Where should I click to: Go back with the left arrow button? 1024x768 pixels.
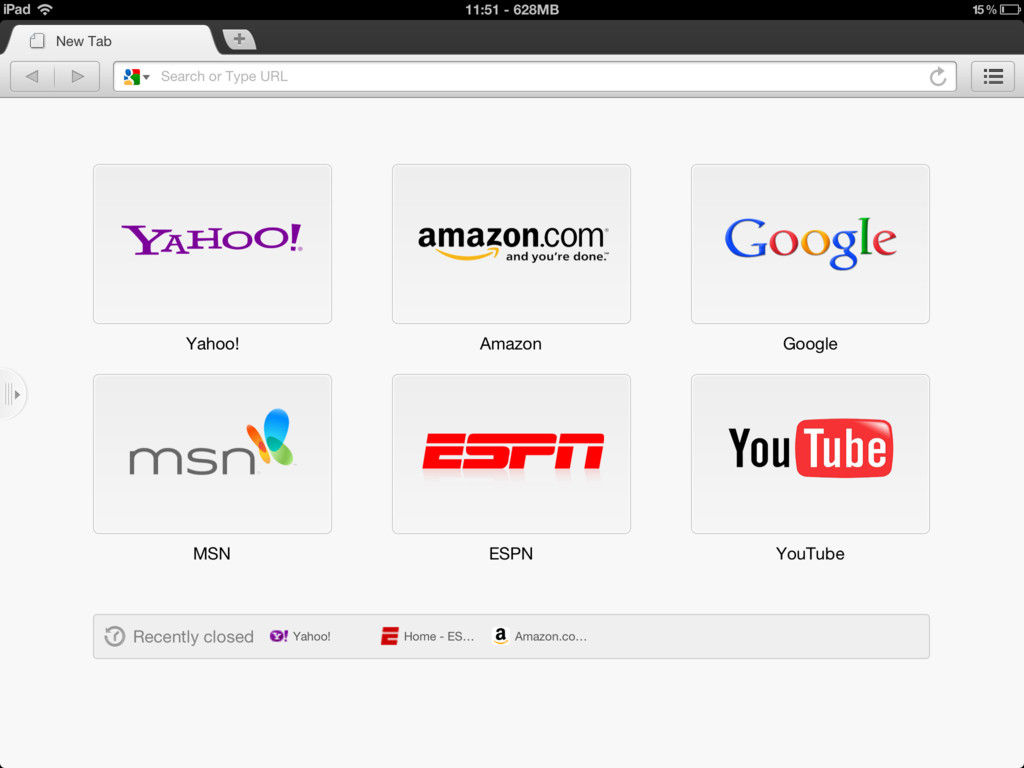32,76
